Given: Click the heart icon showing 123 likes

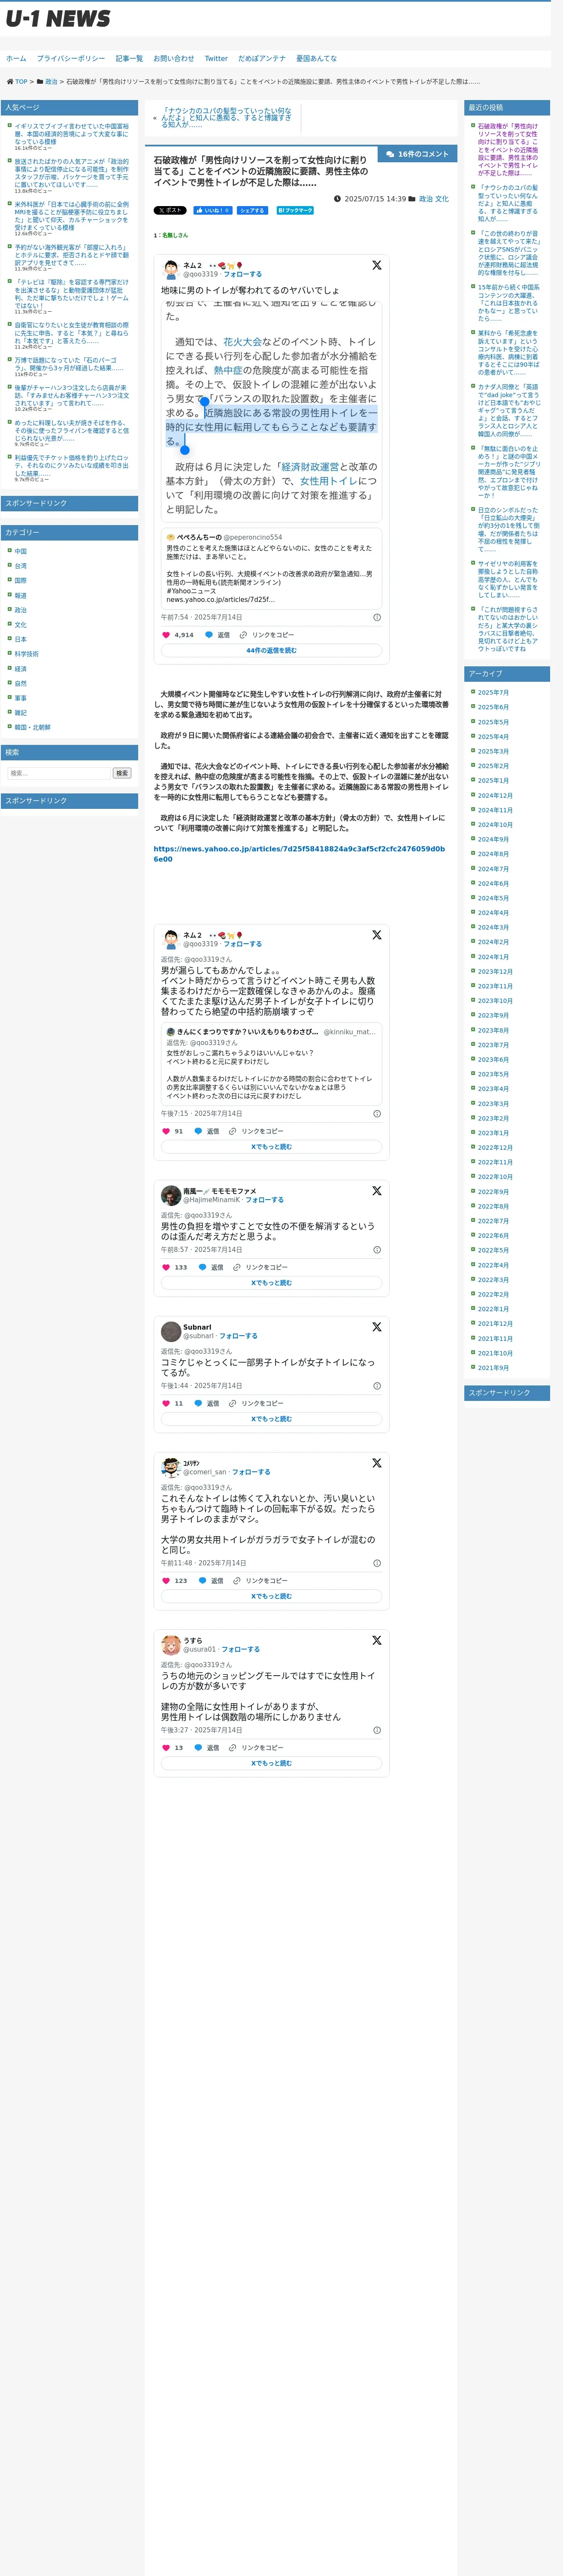Looking at the screenshot, I should [x=166, y=1581].
